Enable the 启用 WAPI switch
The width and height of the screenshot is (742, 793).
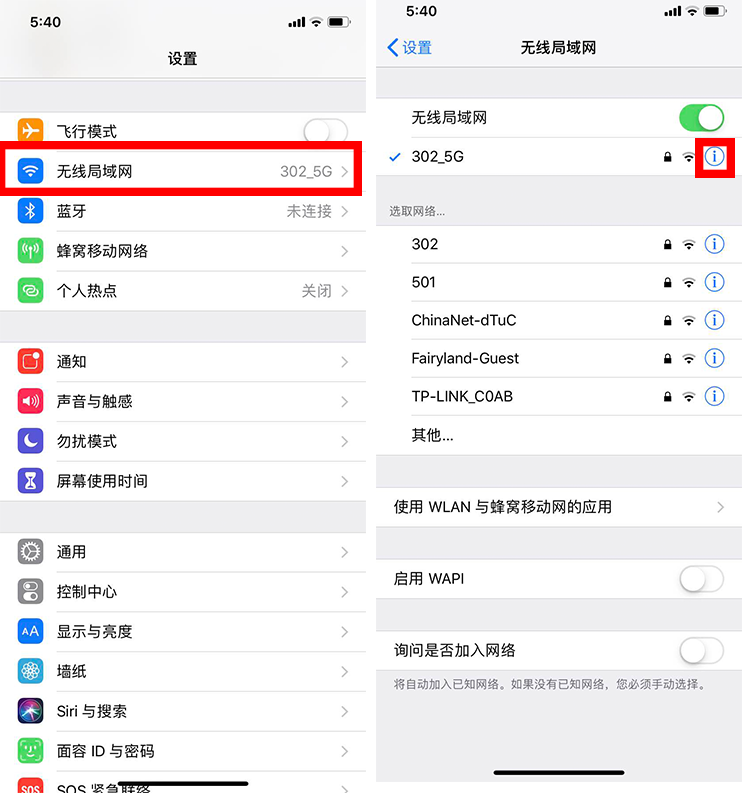coord(701,579)
